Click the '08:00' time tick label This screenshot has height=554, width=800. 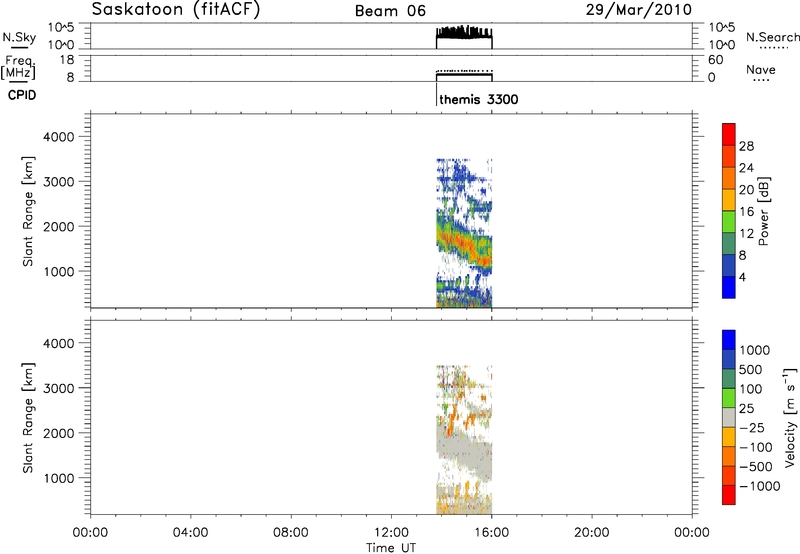coord(291,533)
